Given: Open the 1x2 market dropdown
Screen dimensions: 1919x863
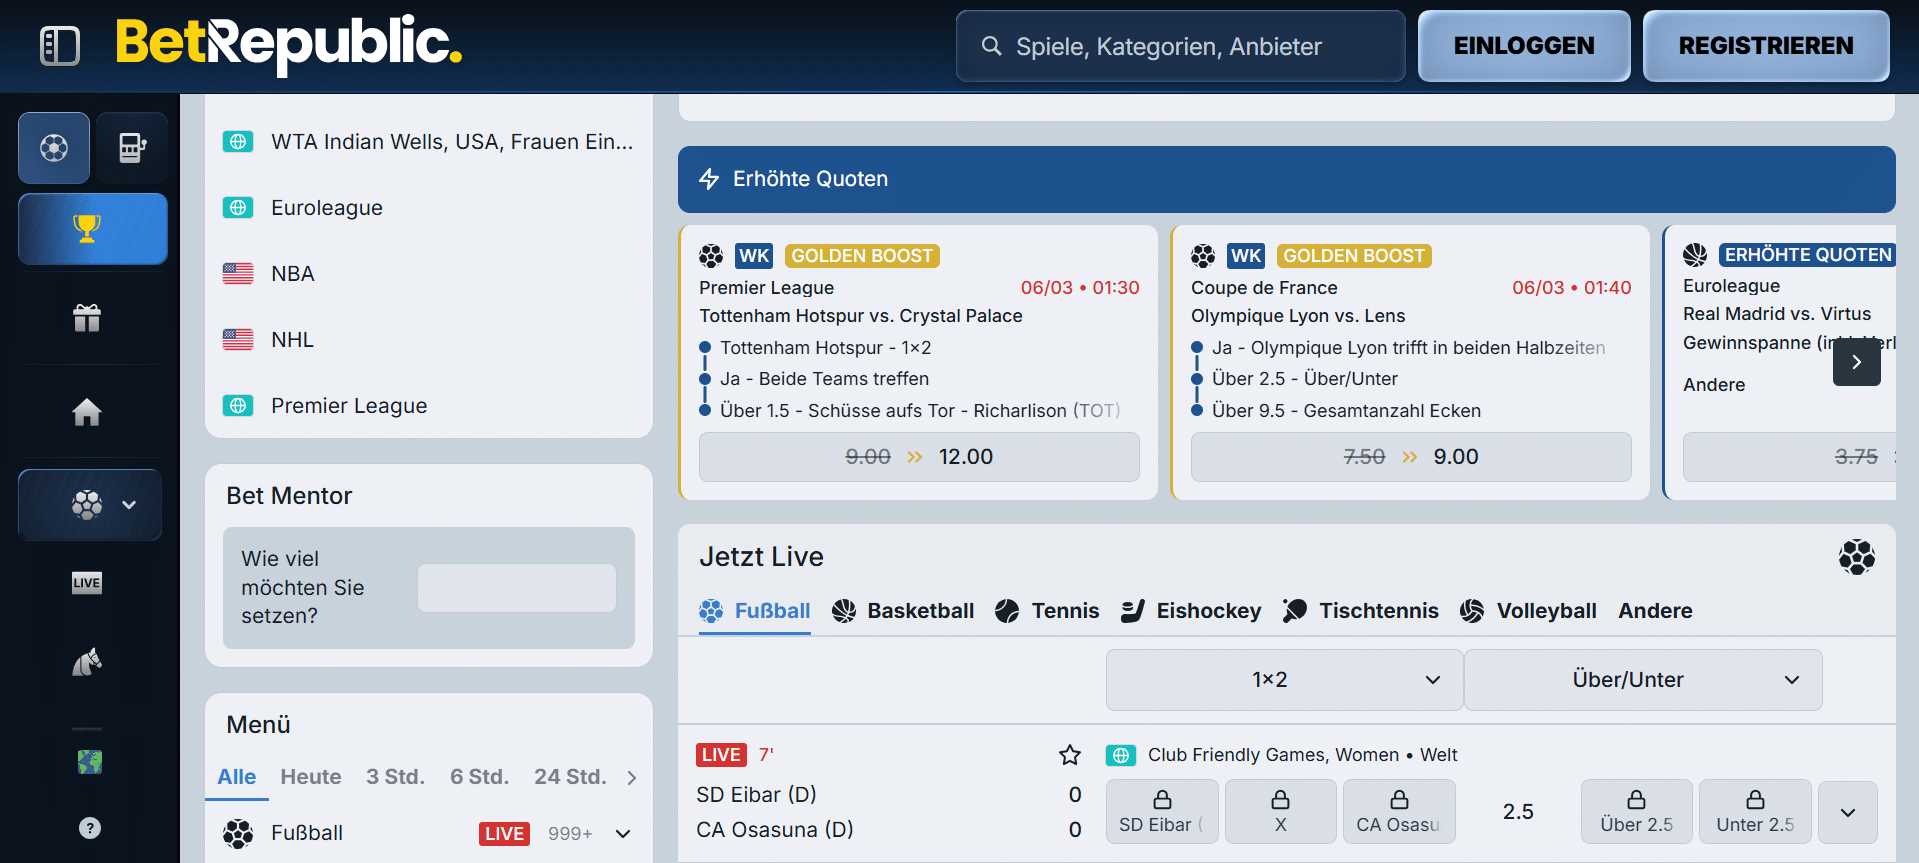Looking at the screenshot, I should pos(1284,680).
